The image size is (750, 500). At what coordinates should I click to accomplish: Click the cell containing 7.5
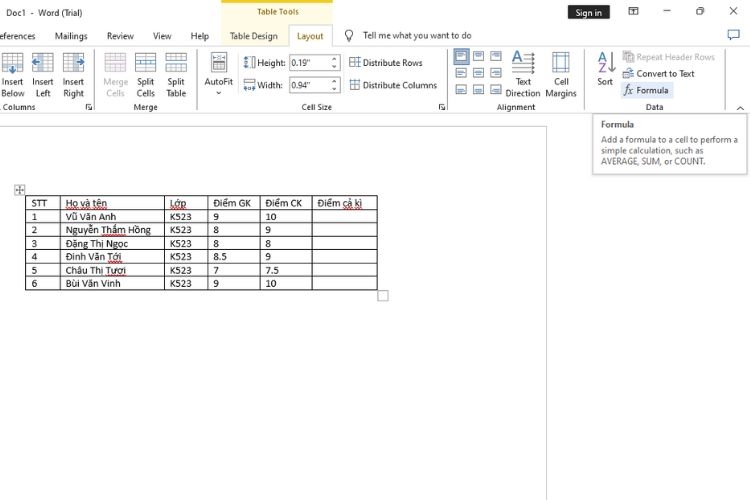coord(286,270)
